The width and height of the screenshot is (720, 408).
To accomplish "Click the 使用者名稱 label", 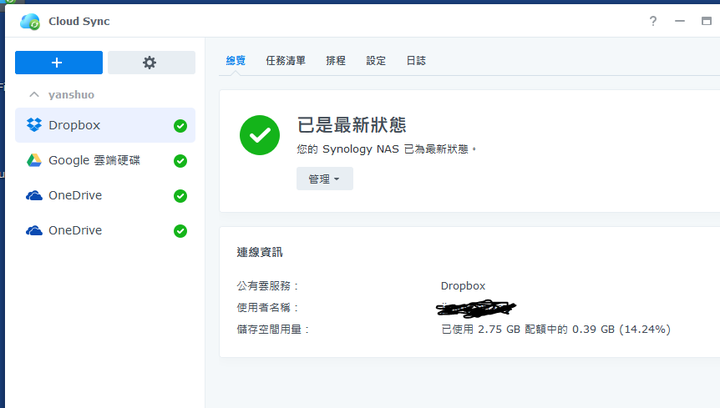I will tap(268, 307).
